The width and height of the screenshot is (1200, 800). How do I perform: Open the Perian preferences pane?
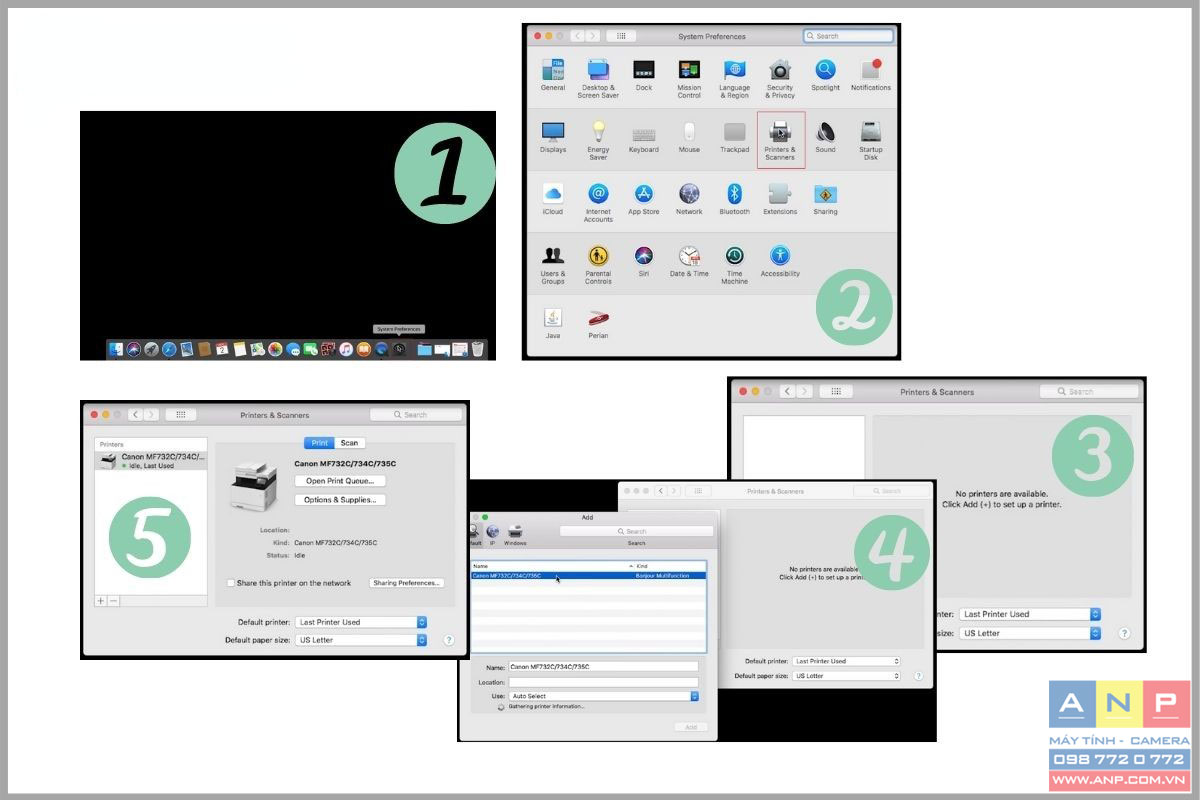(598, 323)
